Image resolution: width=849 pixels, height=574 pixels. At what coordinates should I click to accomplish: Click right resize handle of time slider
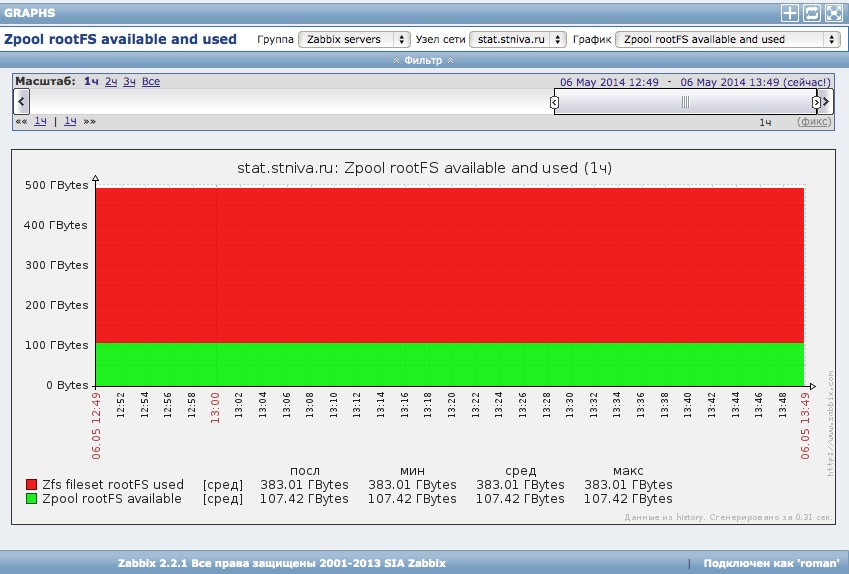coord(817,102)
